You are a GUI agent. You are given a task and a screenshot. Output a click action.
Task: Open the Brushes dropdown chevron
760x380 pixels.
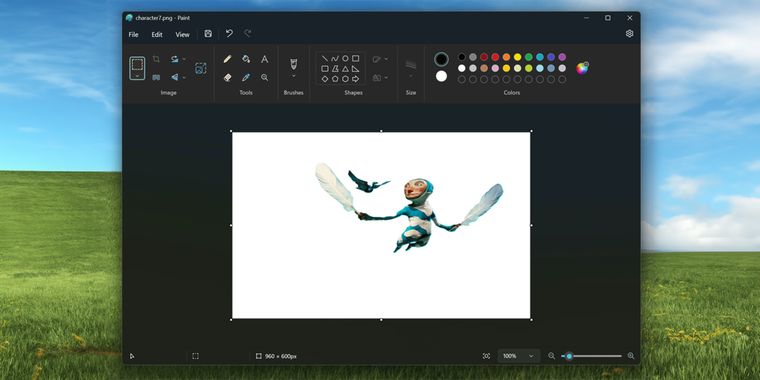pos(293,76)
